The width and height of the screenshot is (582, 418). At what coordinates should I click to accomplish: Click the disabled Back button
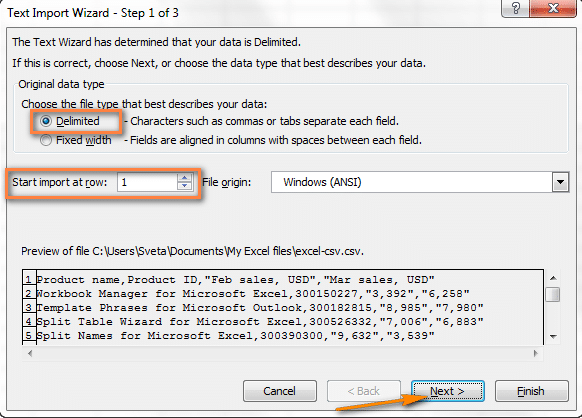point(364,391)
